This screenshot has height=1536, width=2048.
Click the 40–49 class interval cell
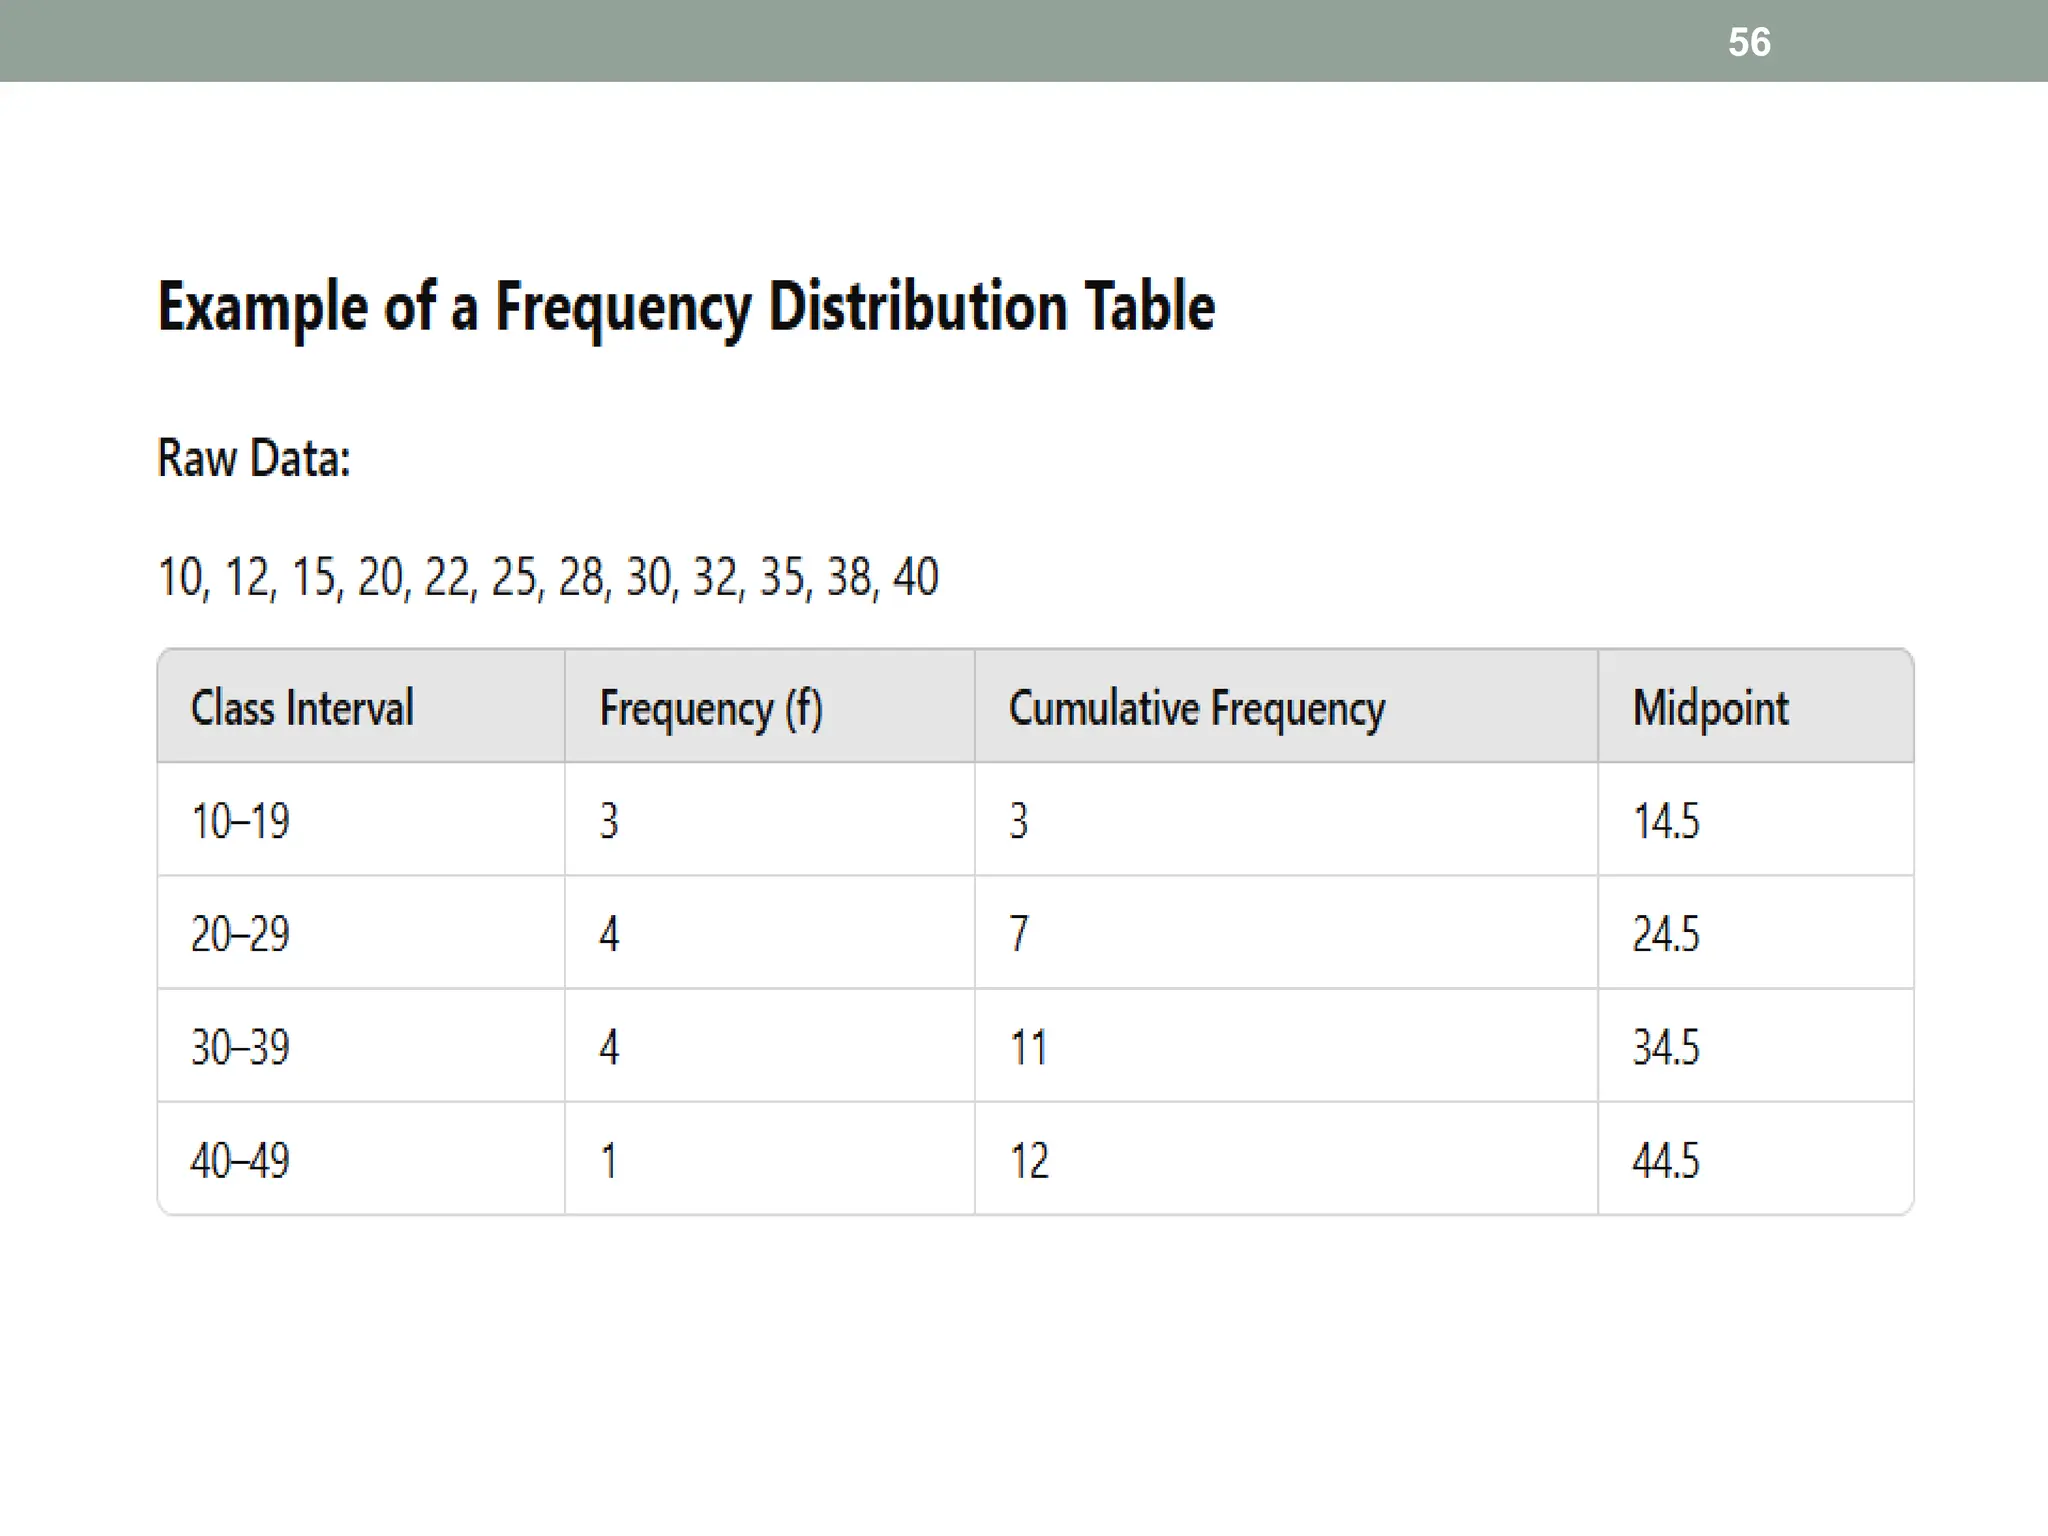240,1160
